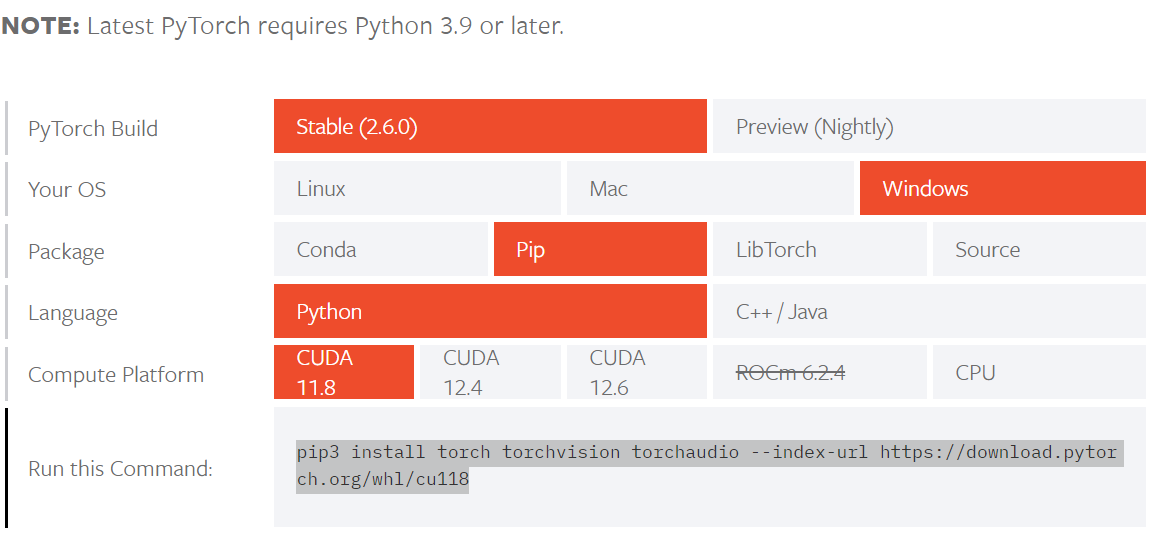Switch language to C++ / Java
This screenshot has height=543, width=1161.
(928, 312)
